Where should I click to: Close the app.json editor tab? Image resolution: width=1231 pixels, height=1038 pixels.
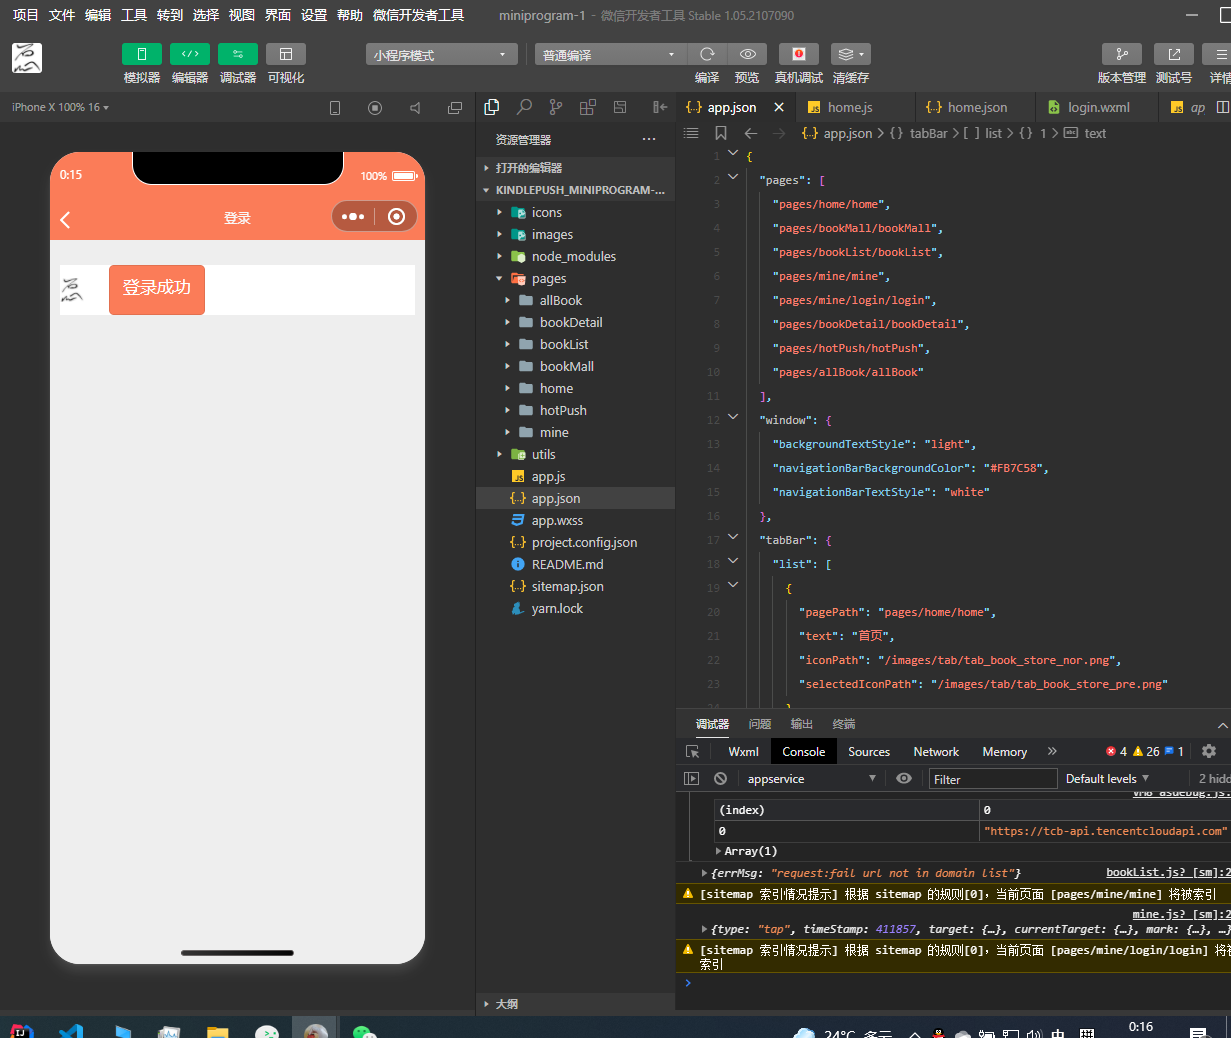[779, 107]
